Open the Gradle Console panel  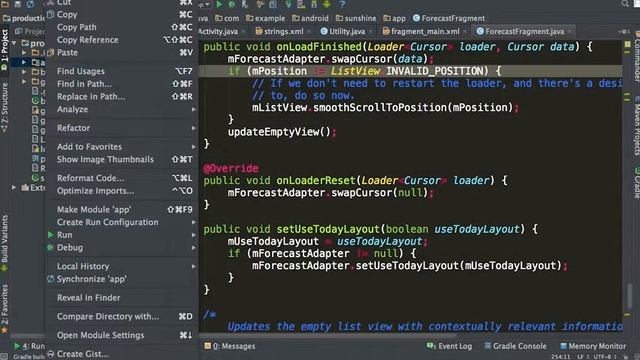[x=516, y=346]
